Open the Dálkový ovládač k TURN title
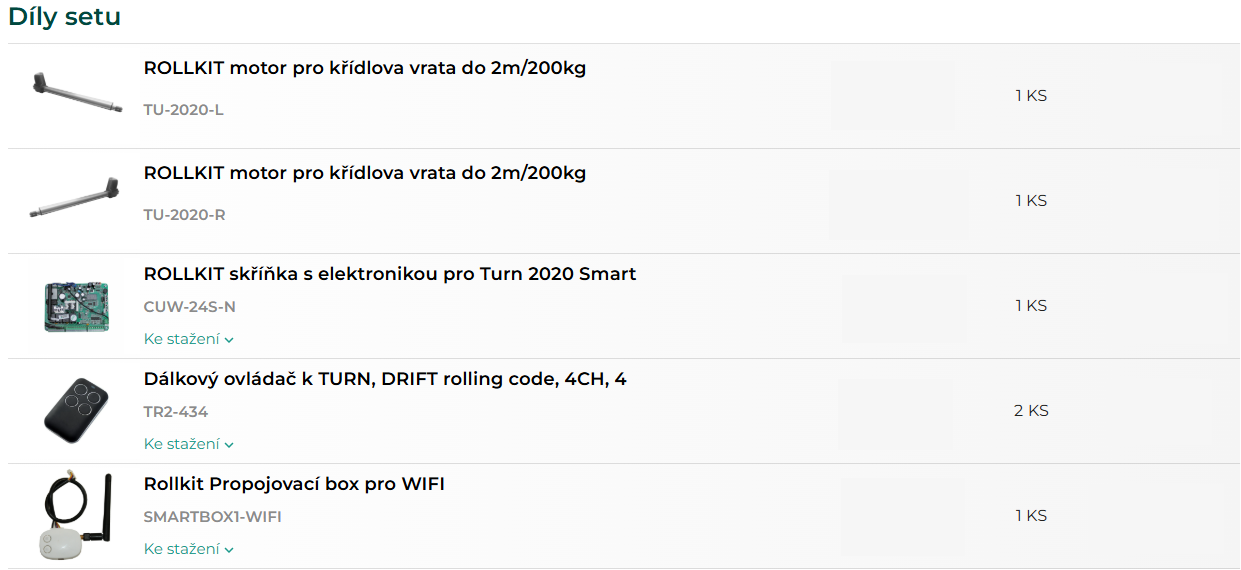The height and width of the screenshot is (570, 1241). click(x=385, y=380)
